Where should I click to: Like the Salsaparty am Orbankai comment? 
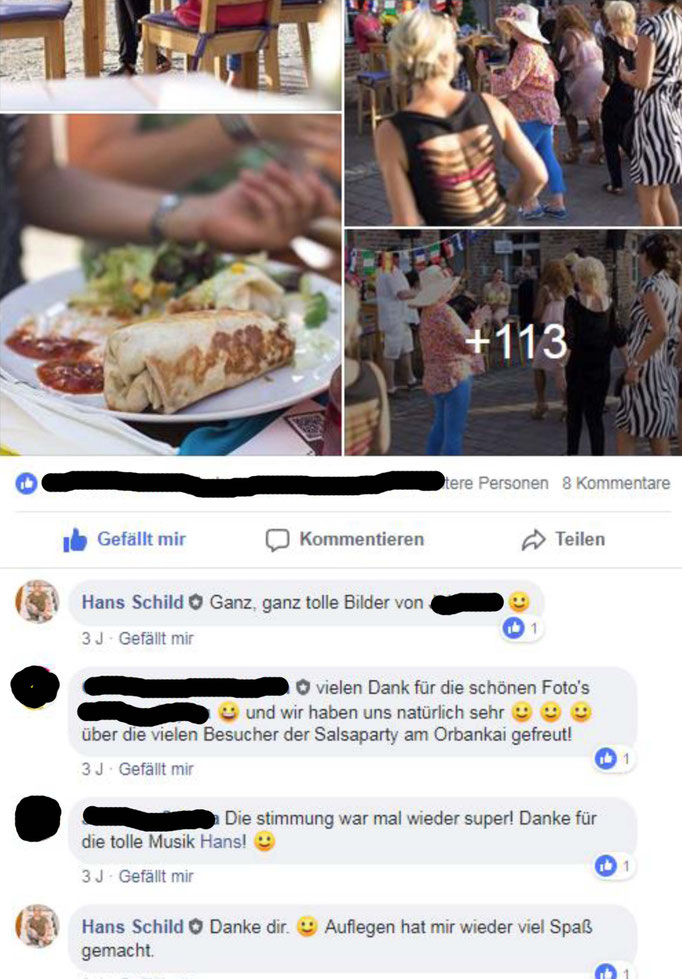pyautogui.click(x=156, y=769)
